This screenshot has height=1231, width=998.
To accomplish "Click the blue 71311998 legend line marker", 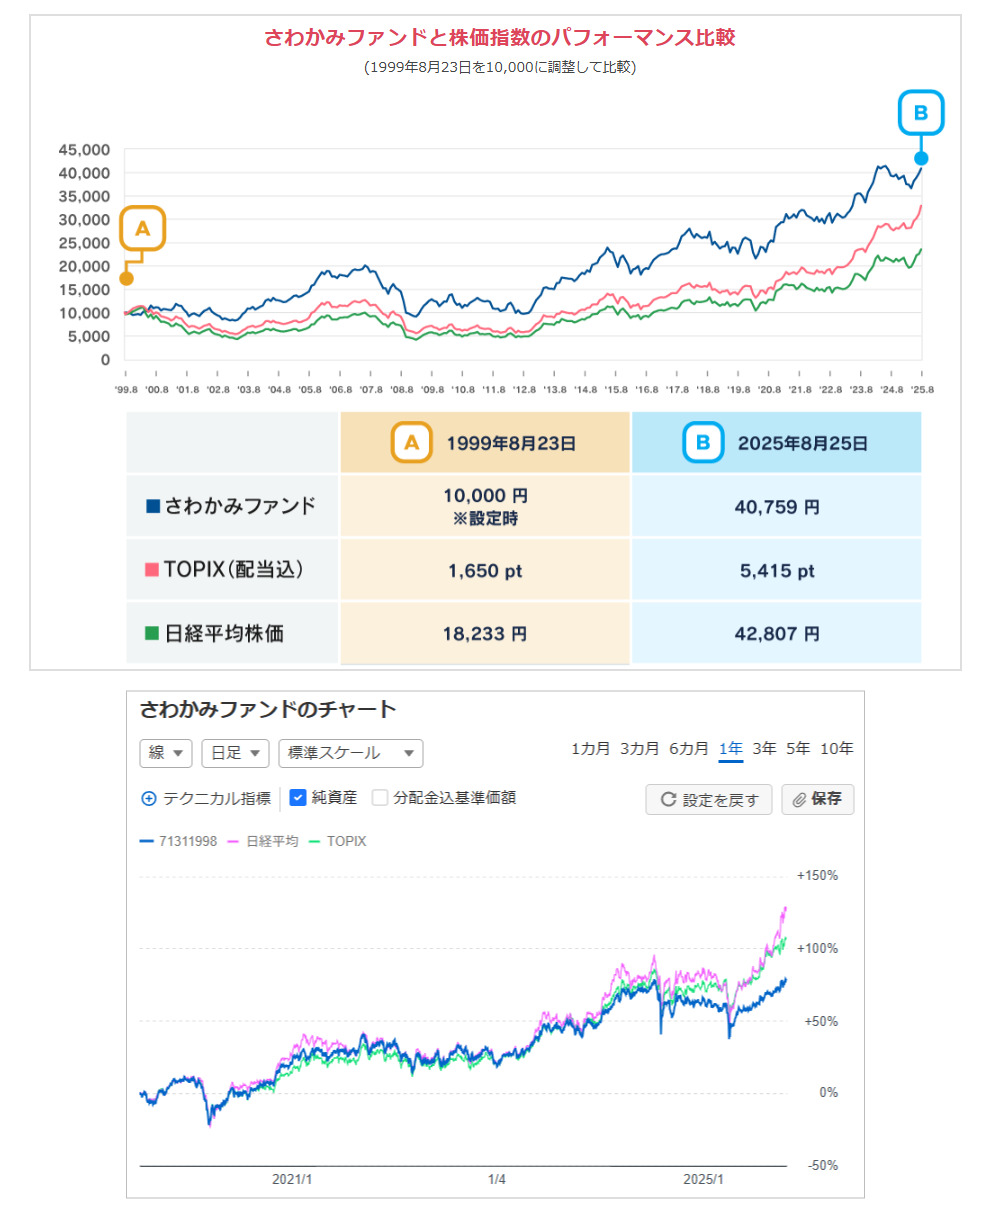I will (x=146, y=842).
